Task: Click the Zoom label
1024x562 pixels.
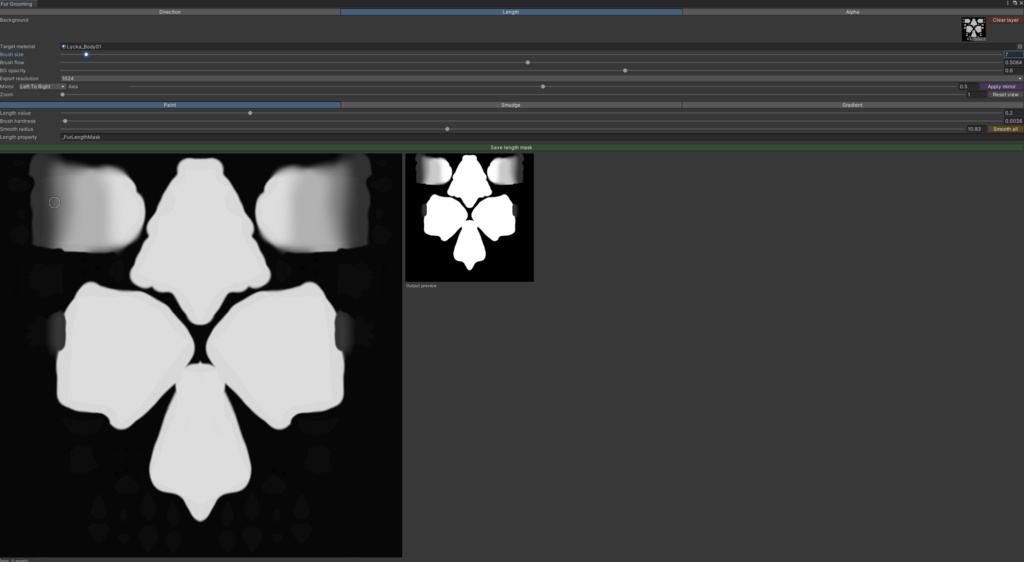Action: click(x=7, y=95)
